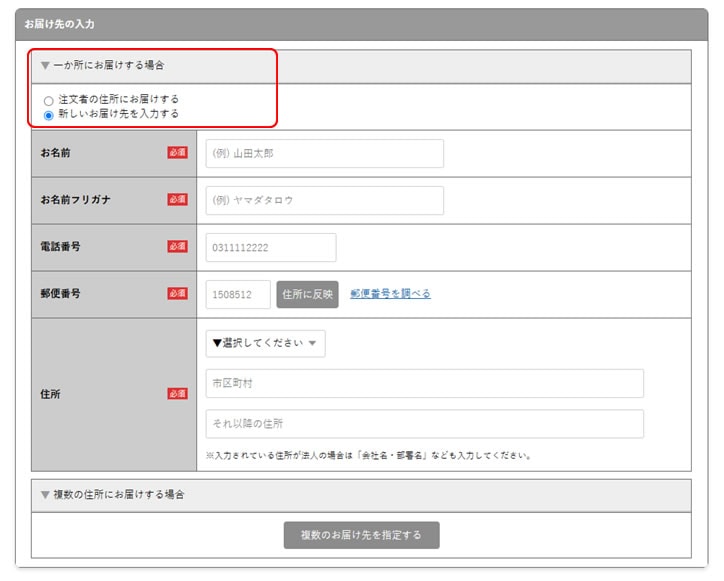The width and height of the screenshot is (724, 581).
Task: Click the 市区町村 address field
Action: click(424, 384)
